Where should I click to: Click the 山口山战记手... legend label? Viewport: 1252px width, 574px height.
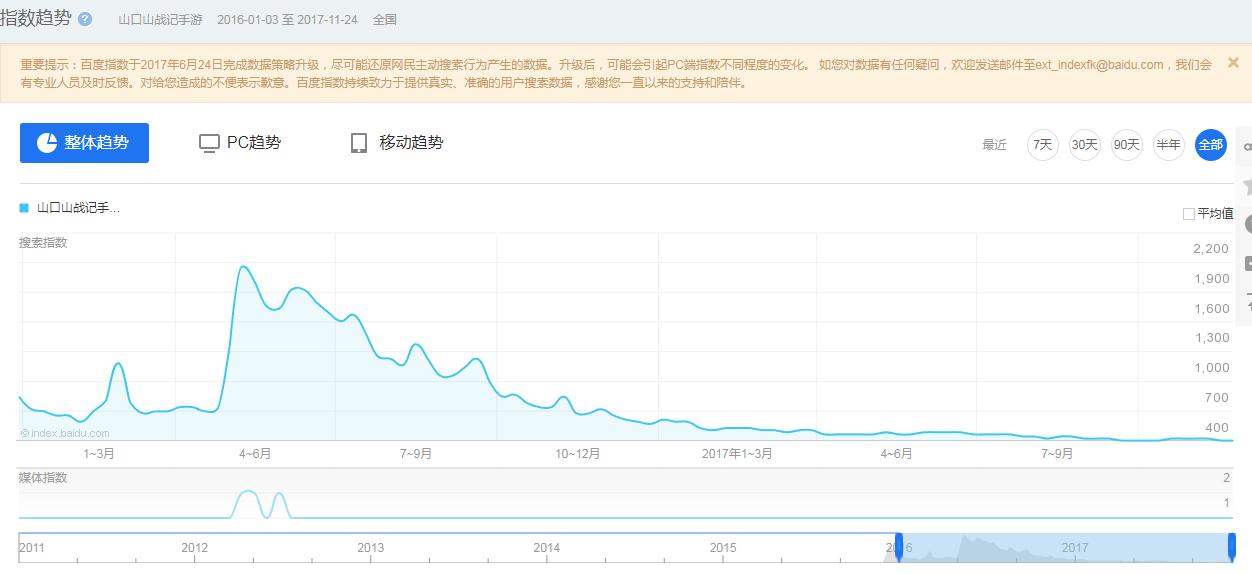78,208
